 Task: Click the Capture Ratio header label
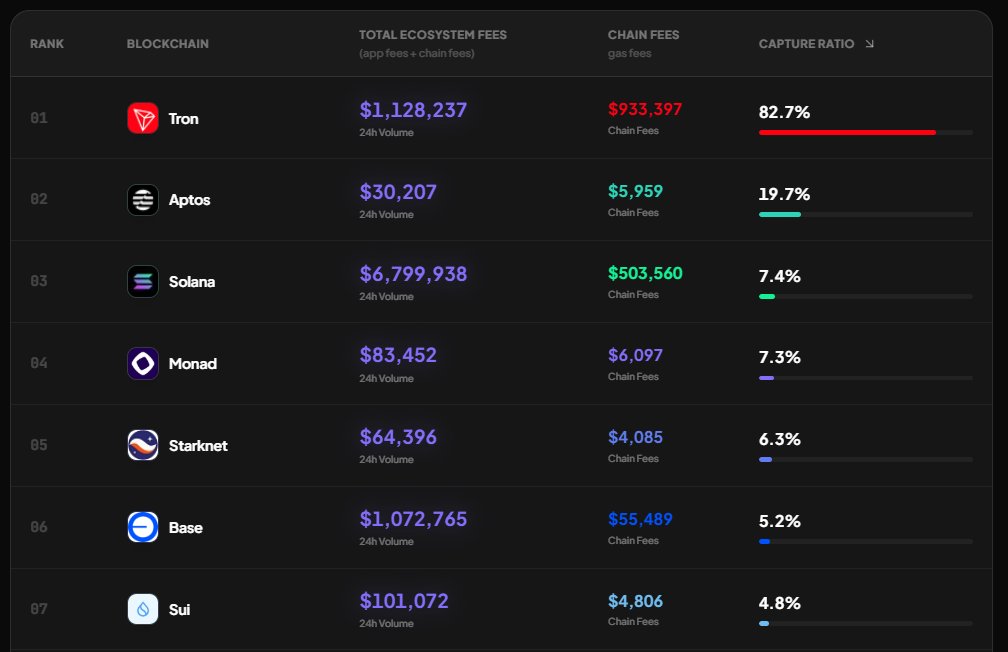[x=806, y=44]
